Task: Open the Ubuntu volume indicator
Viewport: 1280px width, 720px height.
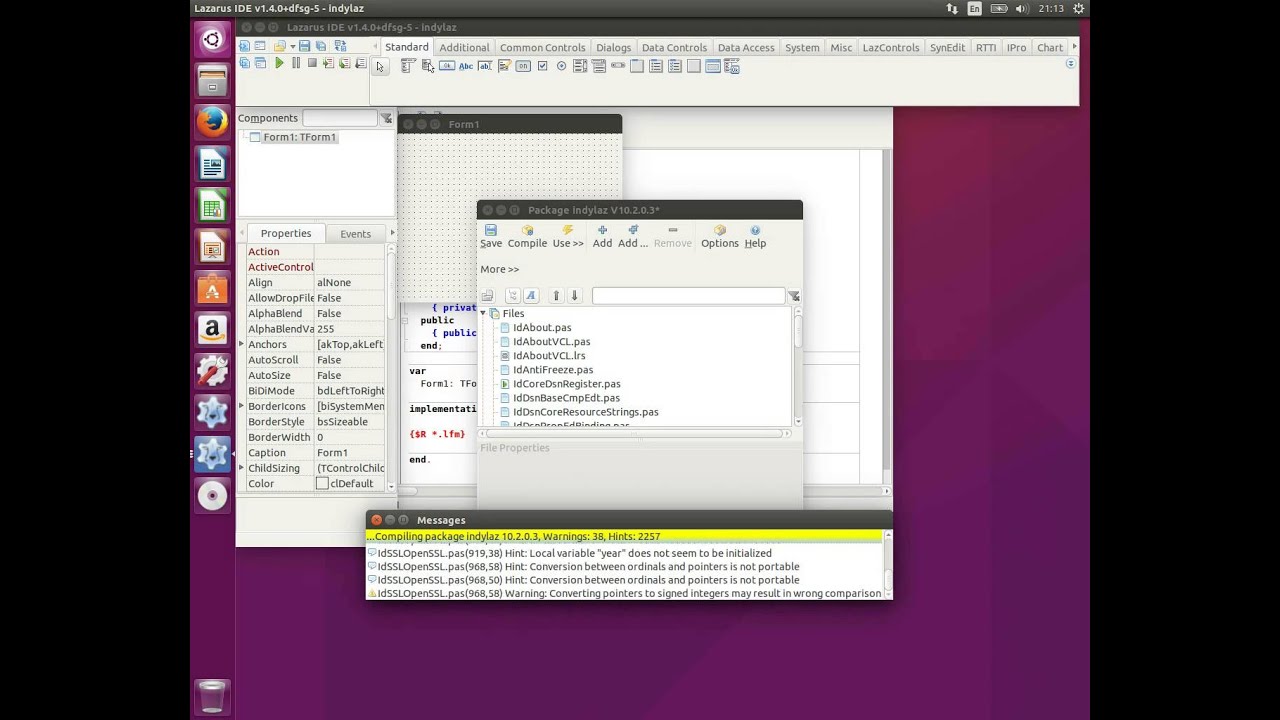Action: tap(1021, 8)
